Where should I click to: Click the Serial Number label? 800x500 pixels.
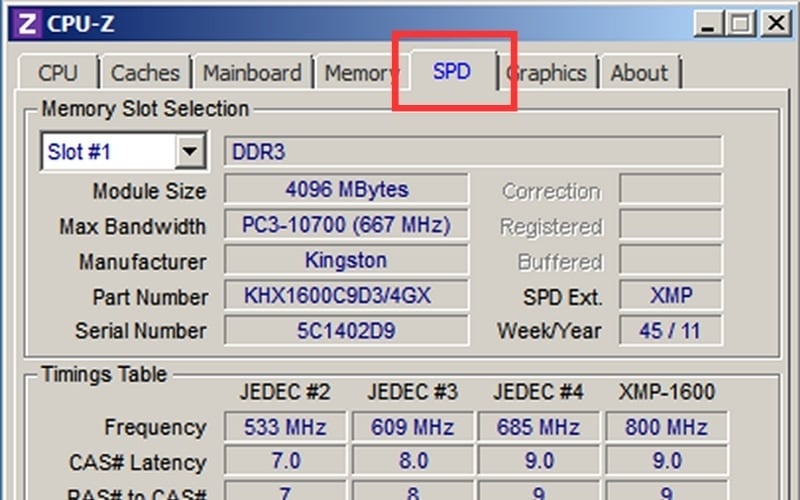coord(141,331)
